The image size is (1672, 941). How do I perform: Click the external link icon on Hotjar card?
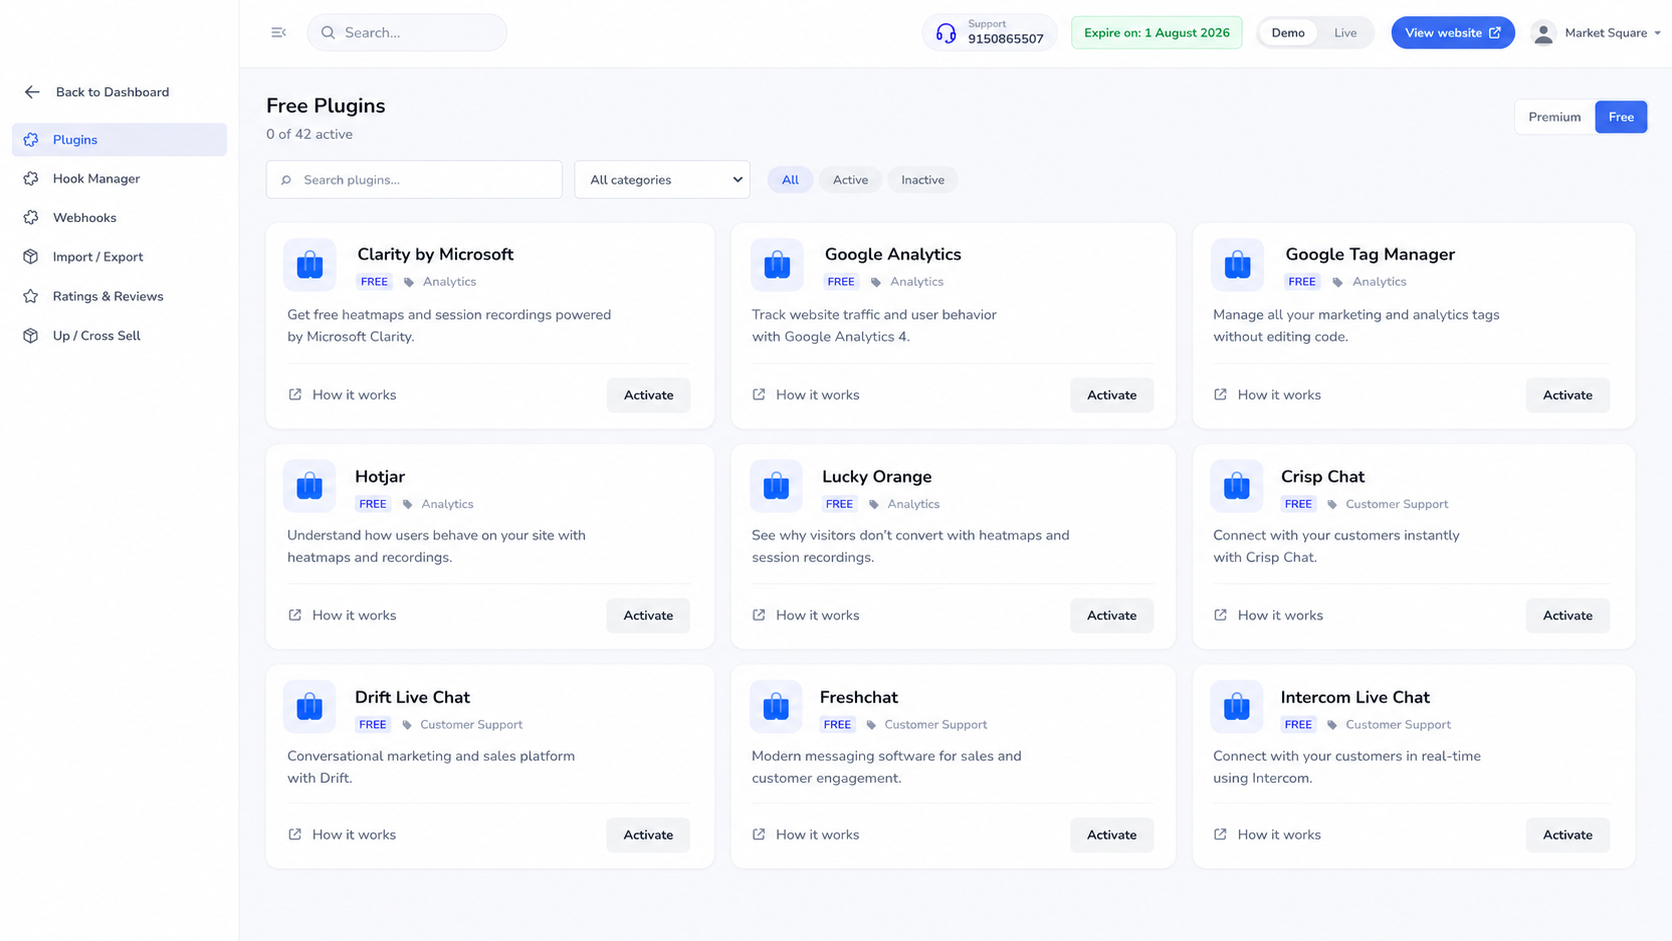[x=295, y=615]
